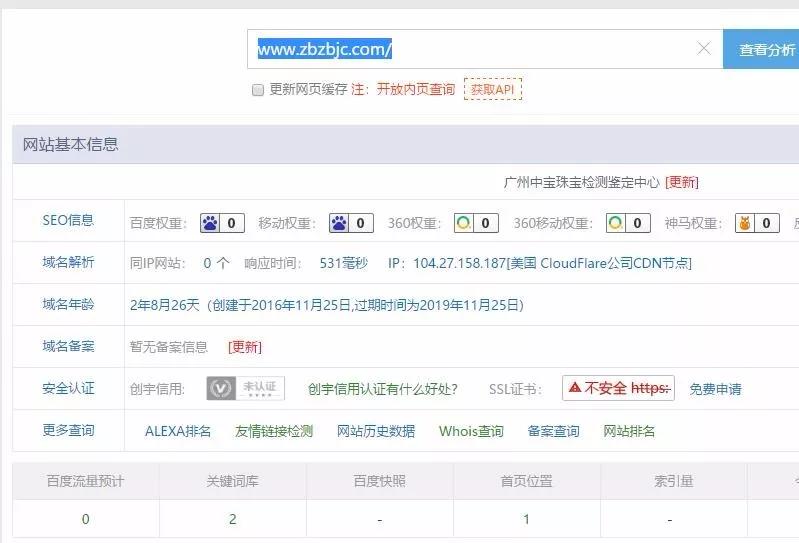Click response time 531毫秒
Image resolution: width=799 pixels, height=543 pixels.
(343, 263)
